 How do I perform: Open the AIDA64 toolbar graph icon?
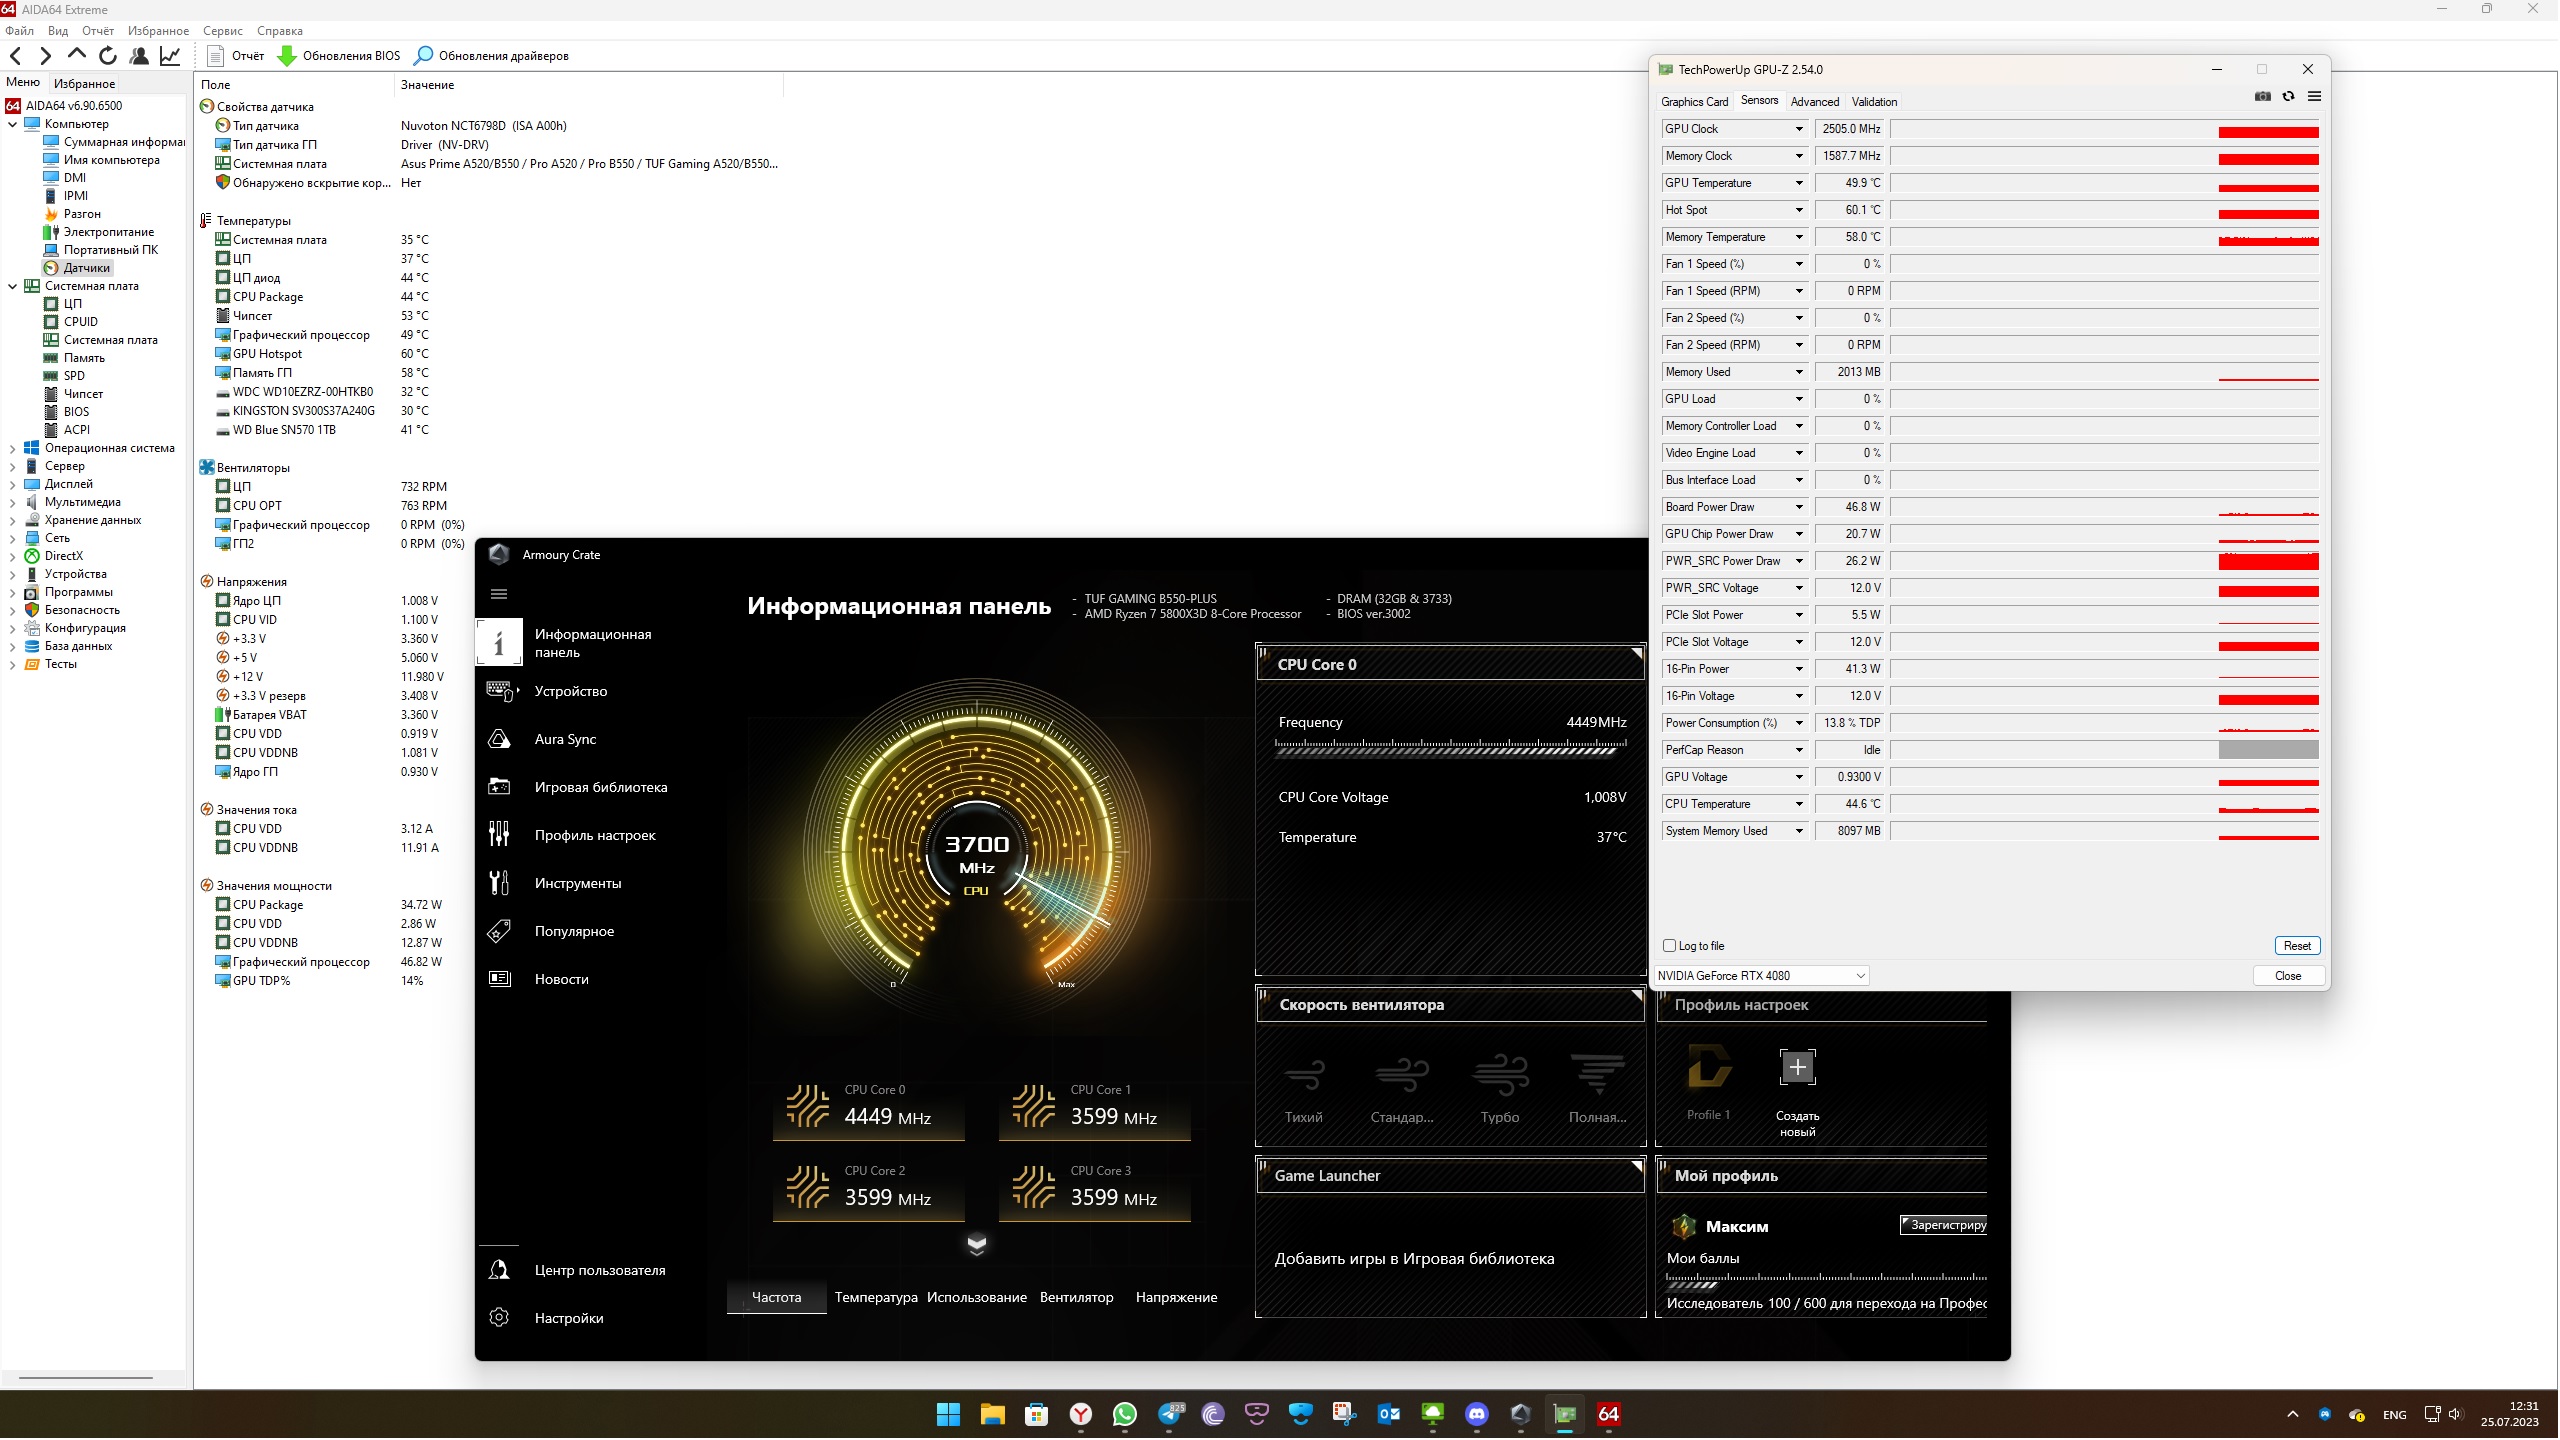click(x=171, y=56)
